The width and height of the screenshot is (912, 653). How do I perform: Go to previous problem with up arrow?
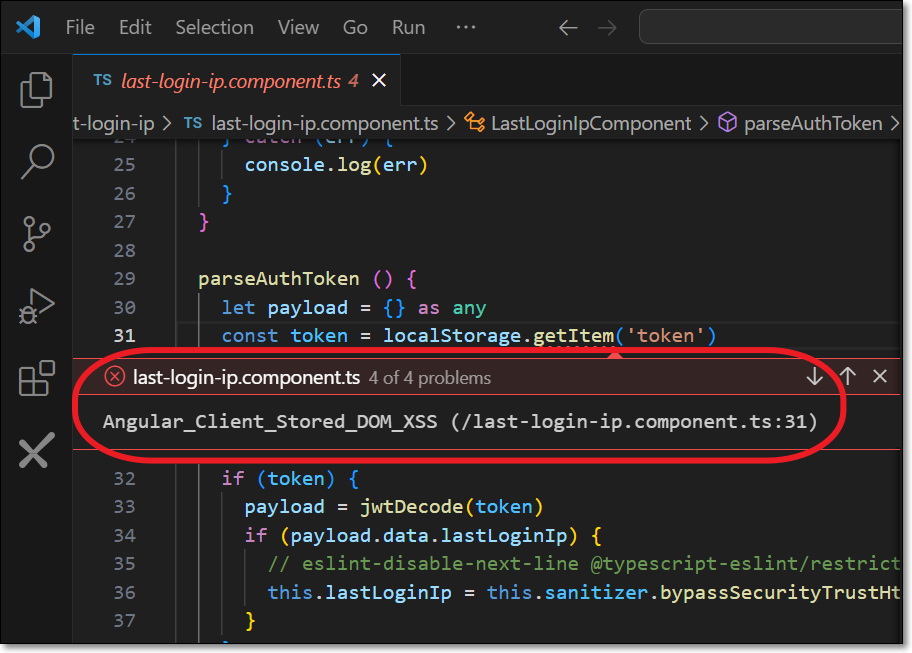click(x=848, y=376)
